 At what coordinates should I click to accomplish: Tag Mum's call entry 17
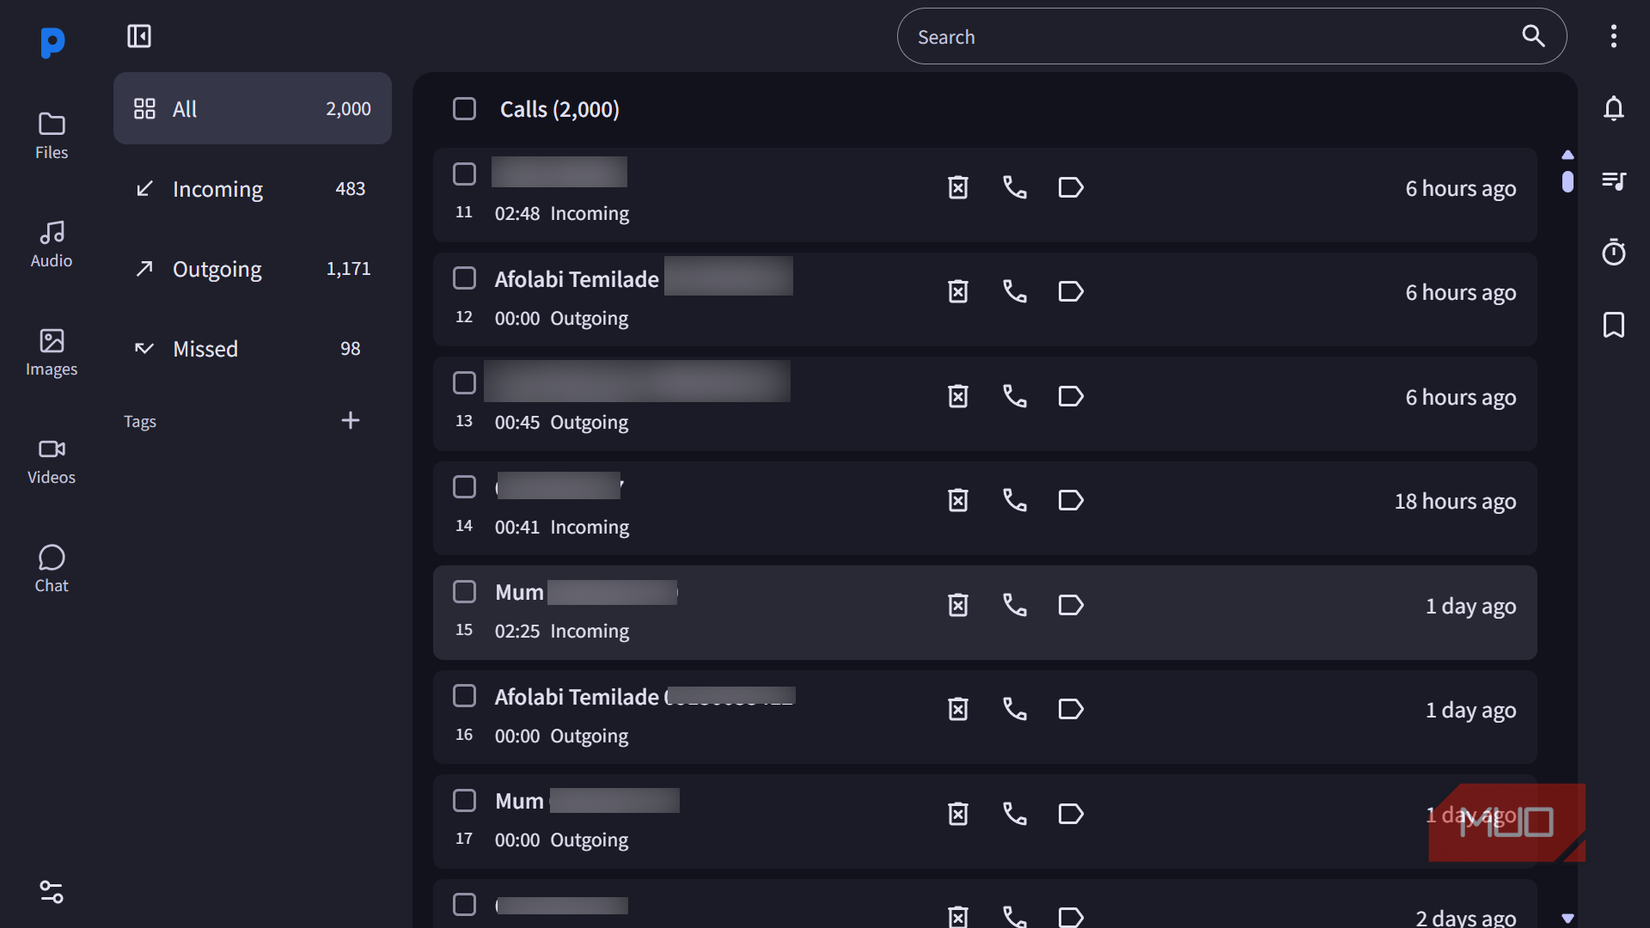[1070, 814]
